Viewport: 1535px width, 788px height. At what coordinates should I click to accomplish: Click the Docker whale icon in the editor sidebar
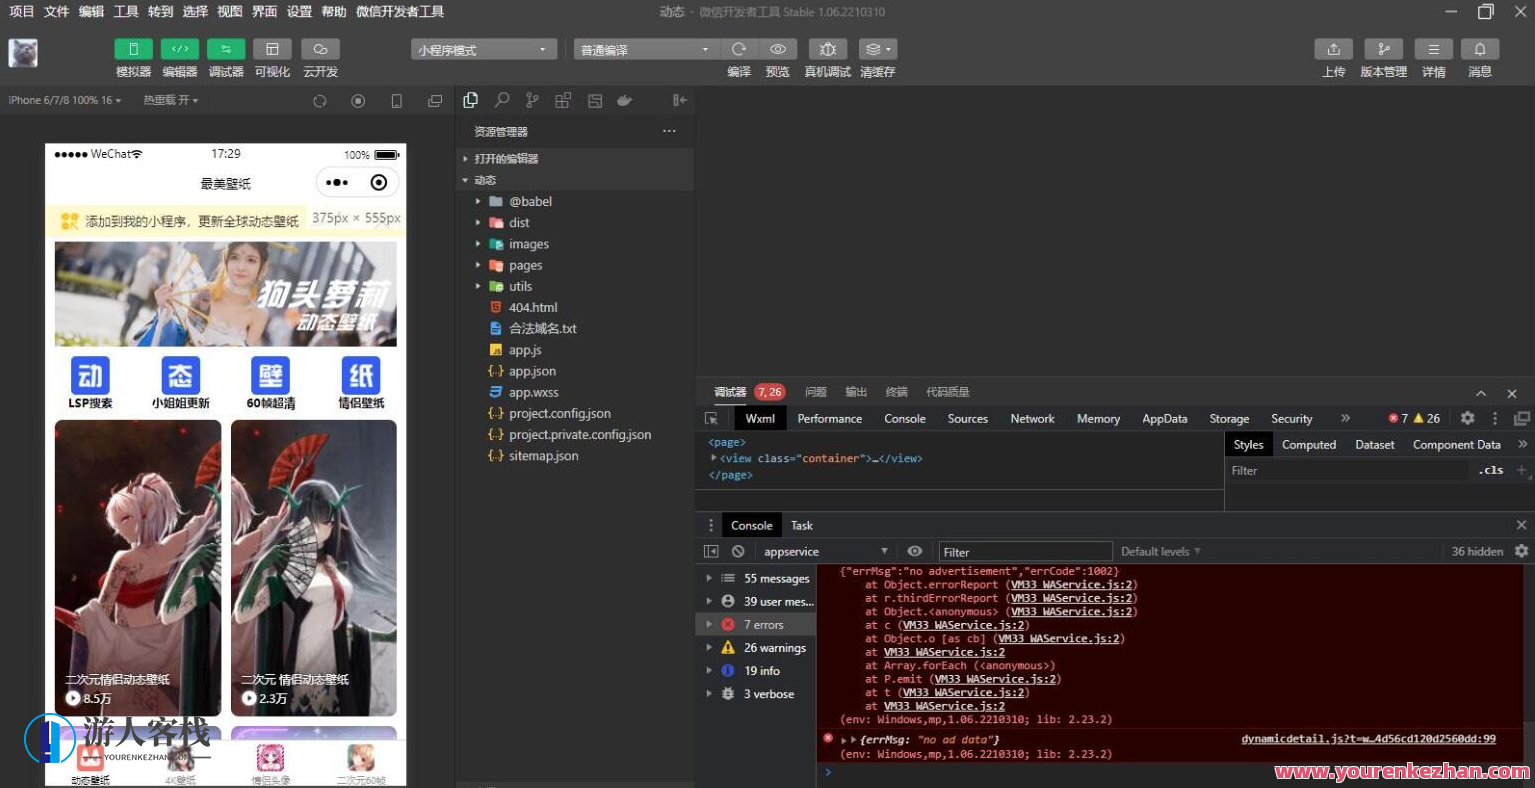pos(625,100)
